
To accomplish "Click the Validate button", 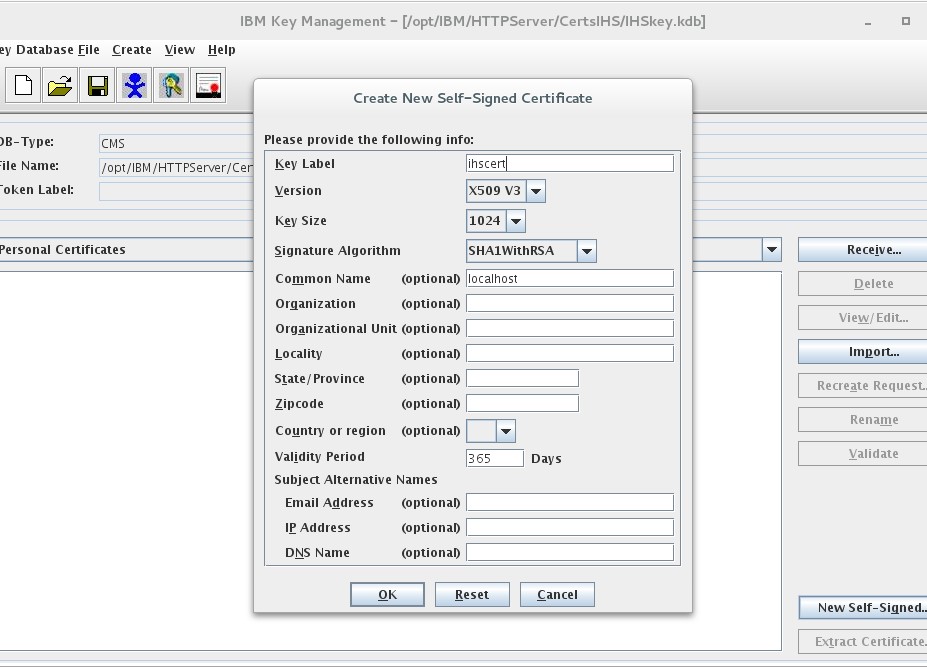I will pyautogui.click(x=863, y=454).
